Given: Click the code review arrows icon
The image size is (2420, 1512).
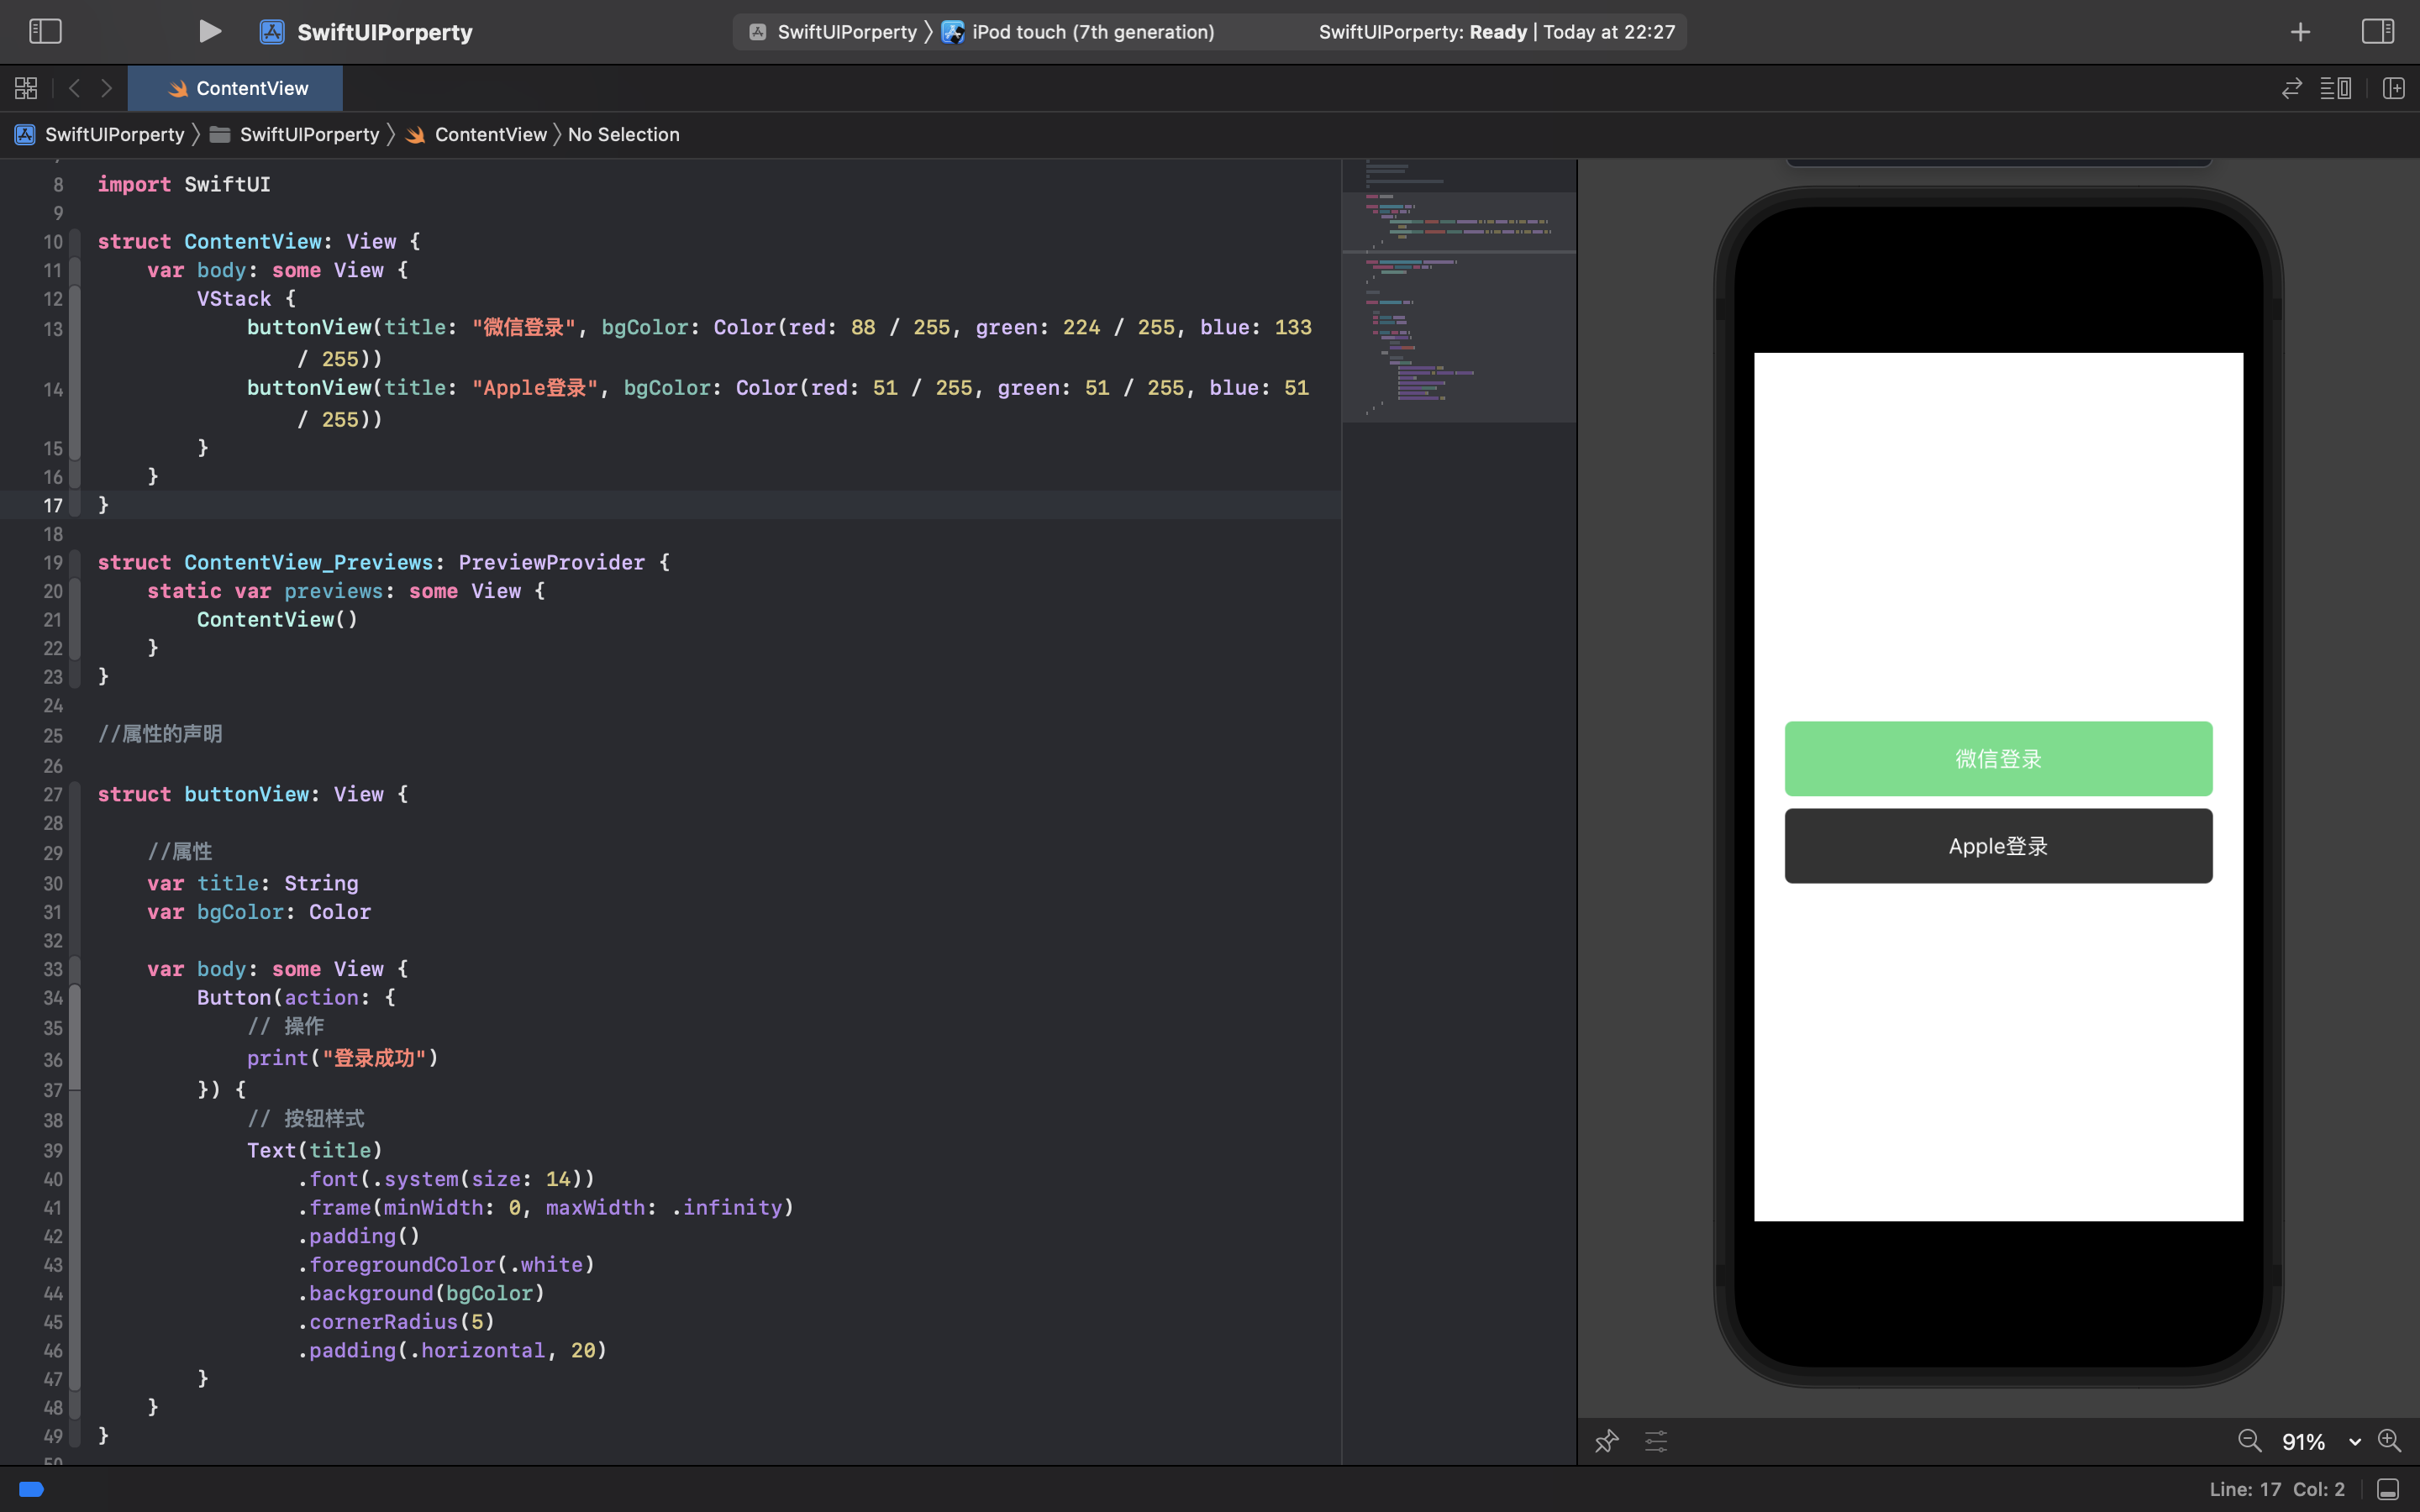Looking at the screenshot, I should click(x=2291, y=88).
